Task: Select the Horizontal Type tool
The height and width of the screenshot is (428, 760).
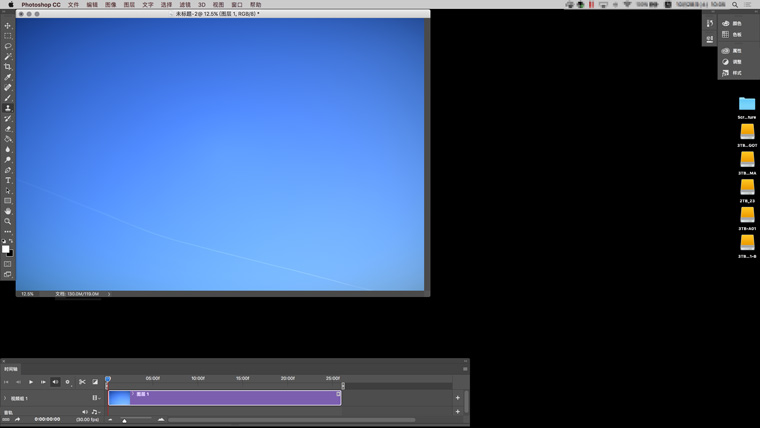Action: click(x=8, y=180)
